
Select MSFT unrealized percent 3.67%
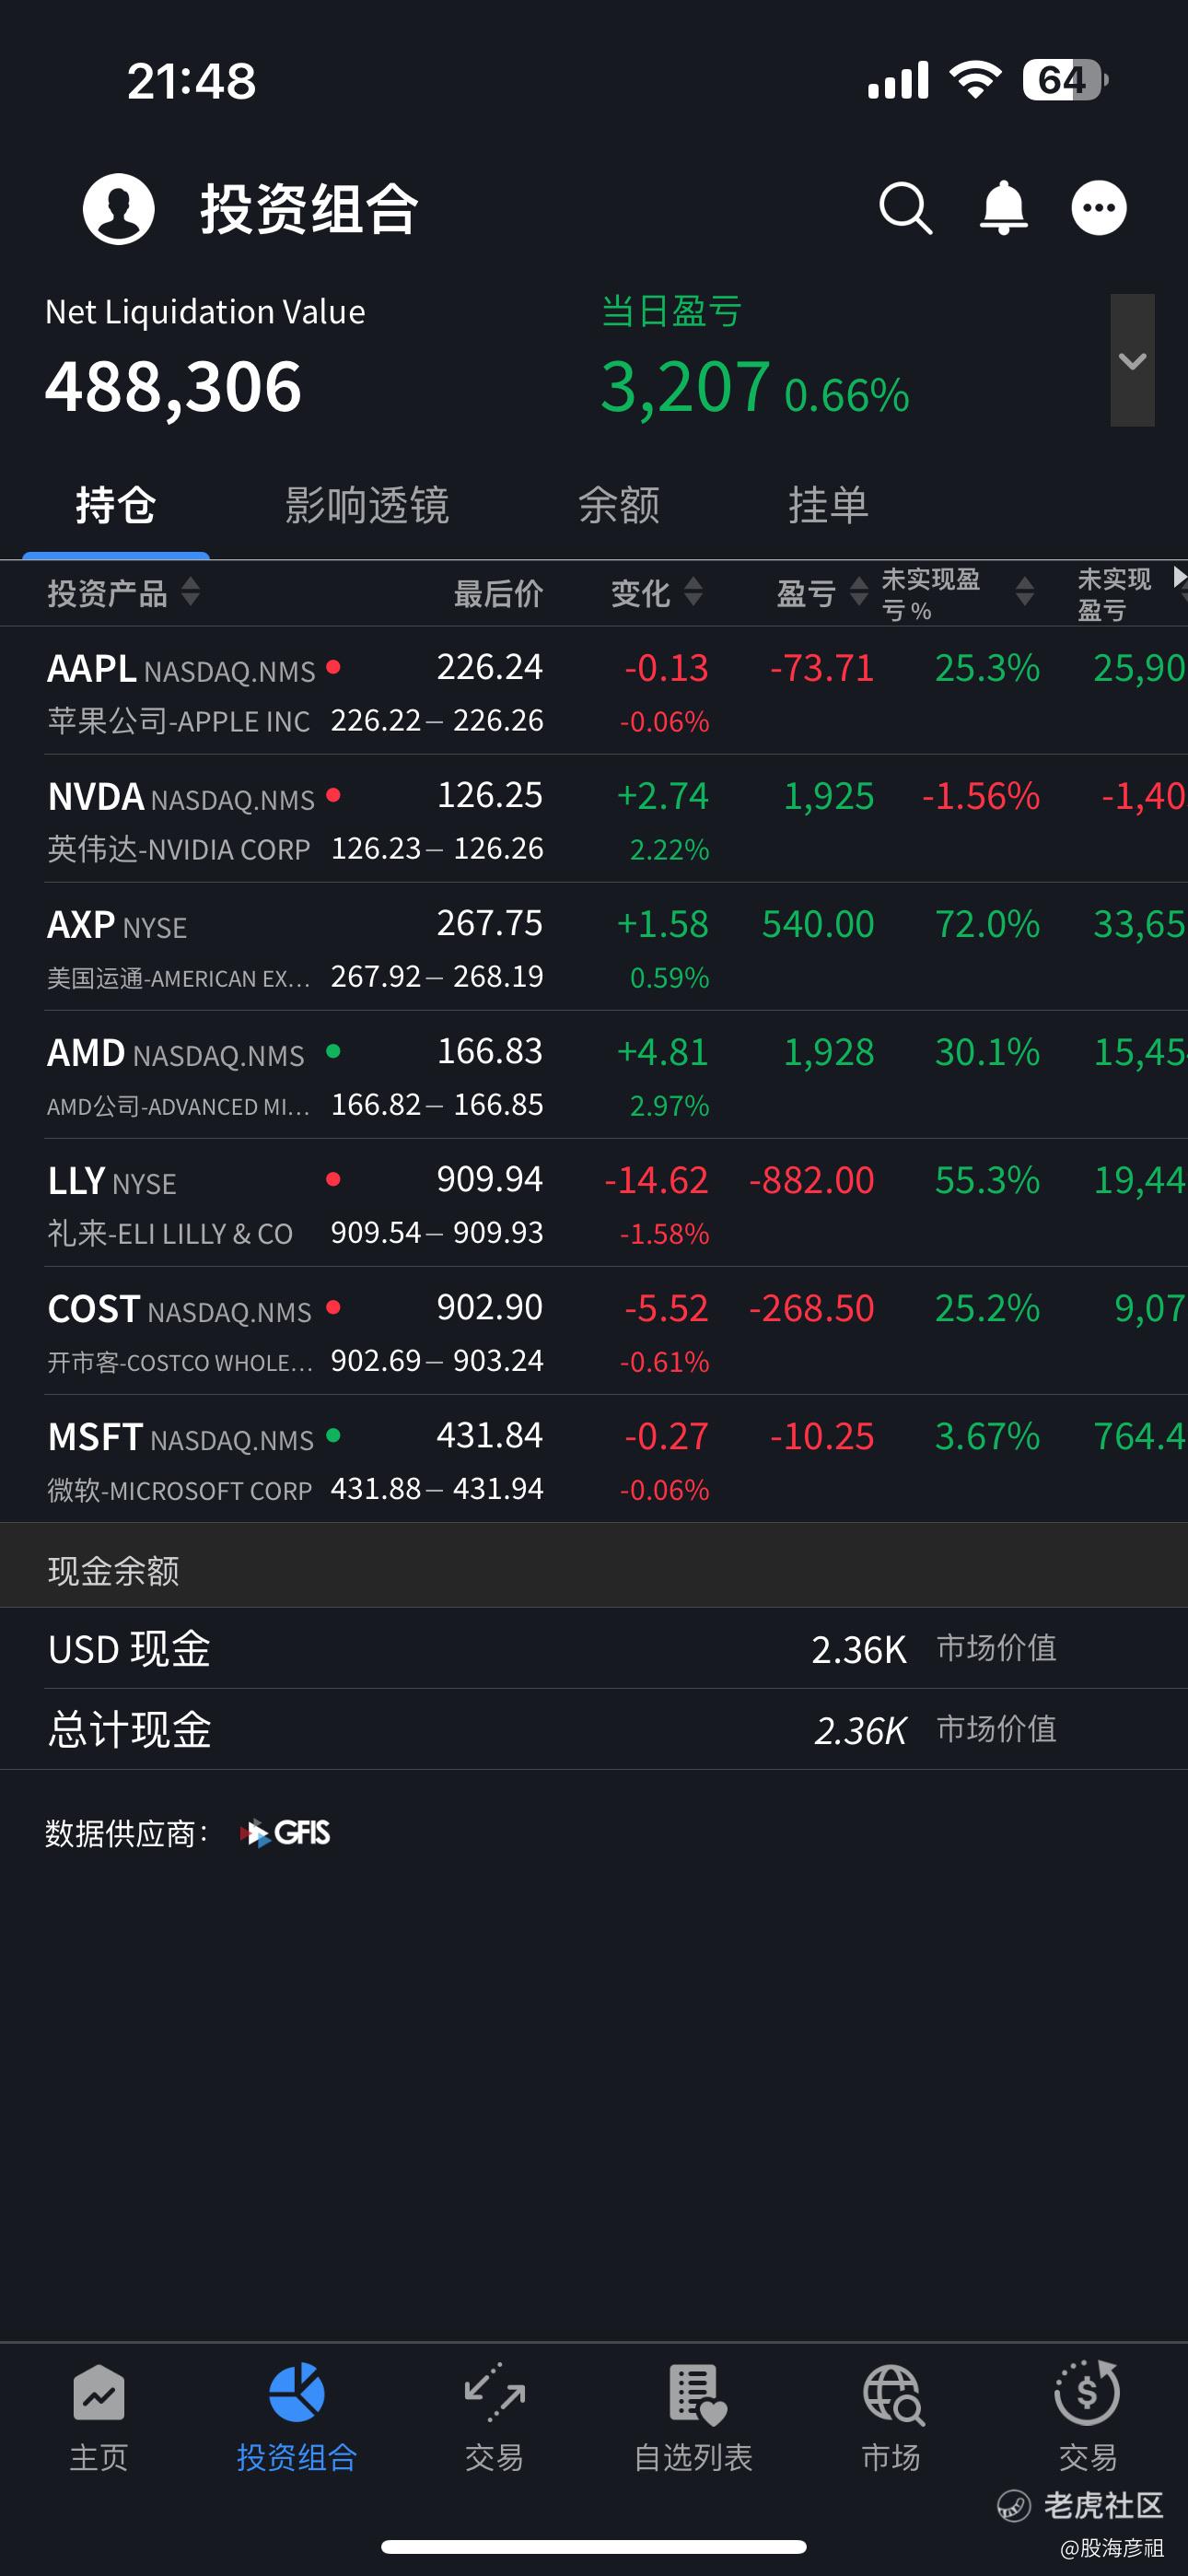(987, 1436)
